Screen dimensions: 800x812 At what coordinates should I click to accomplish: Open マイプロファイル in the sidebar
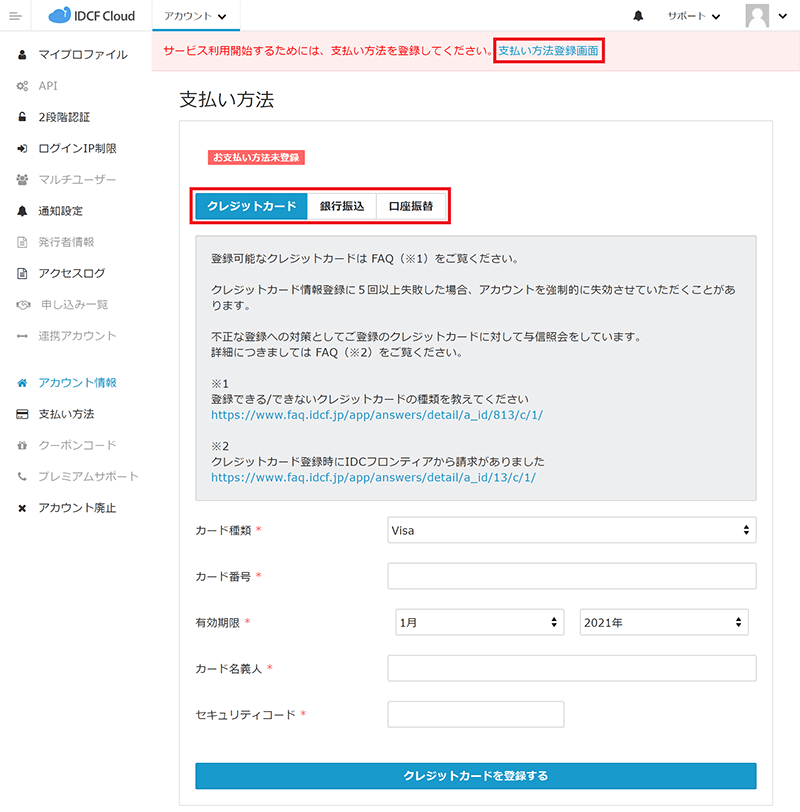[x=82, y=54]
